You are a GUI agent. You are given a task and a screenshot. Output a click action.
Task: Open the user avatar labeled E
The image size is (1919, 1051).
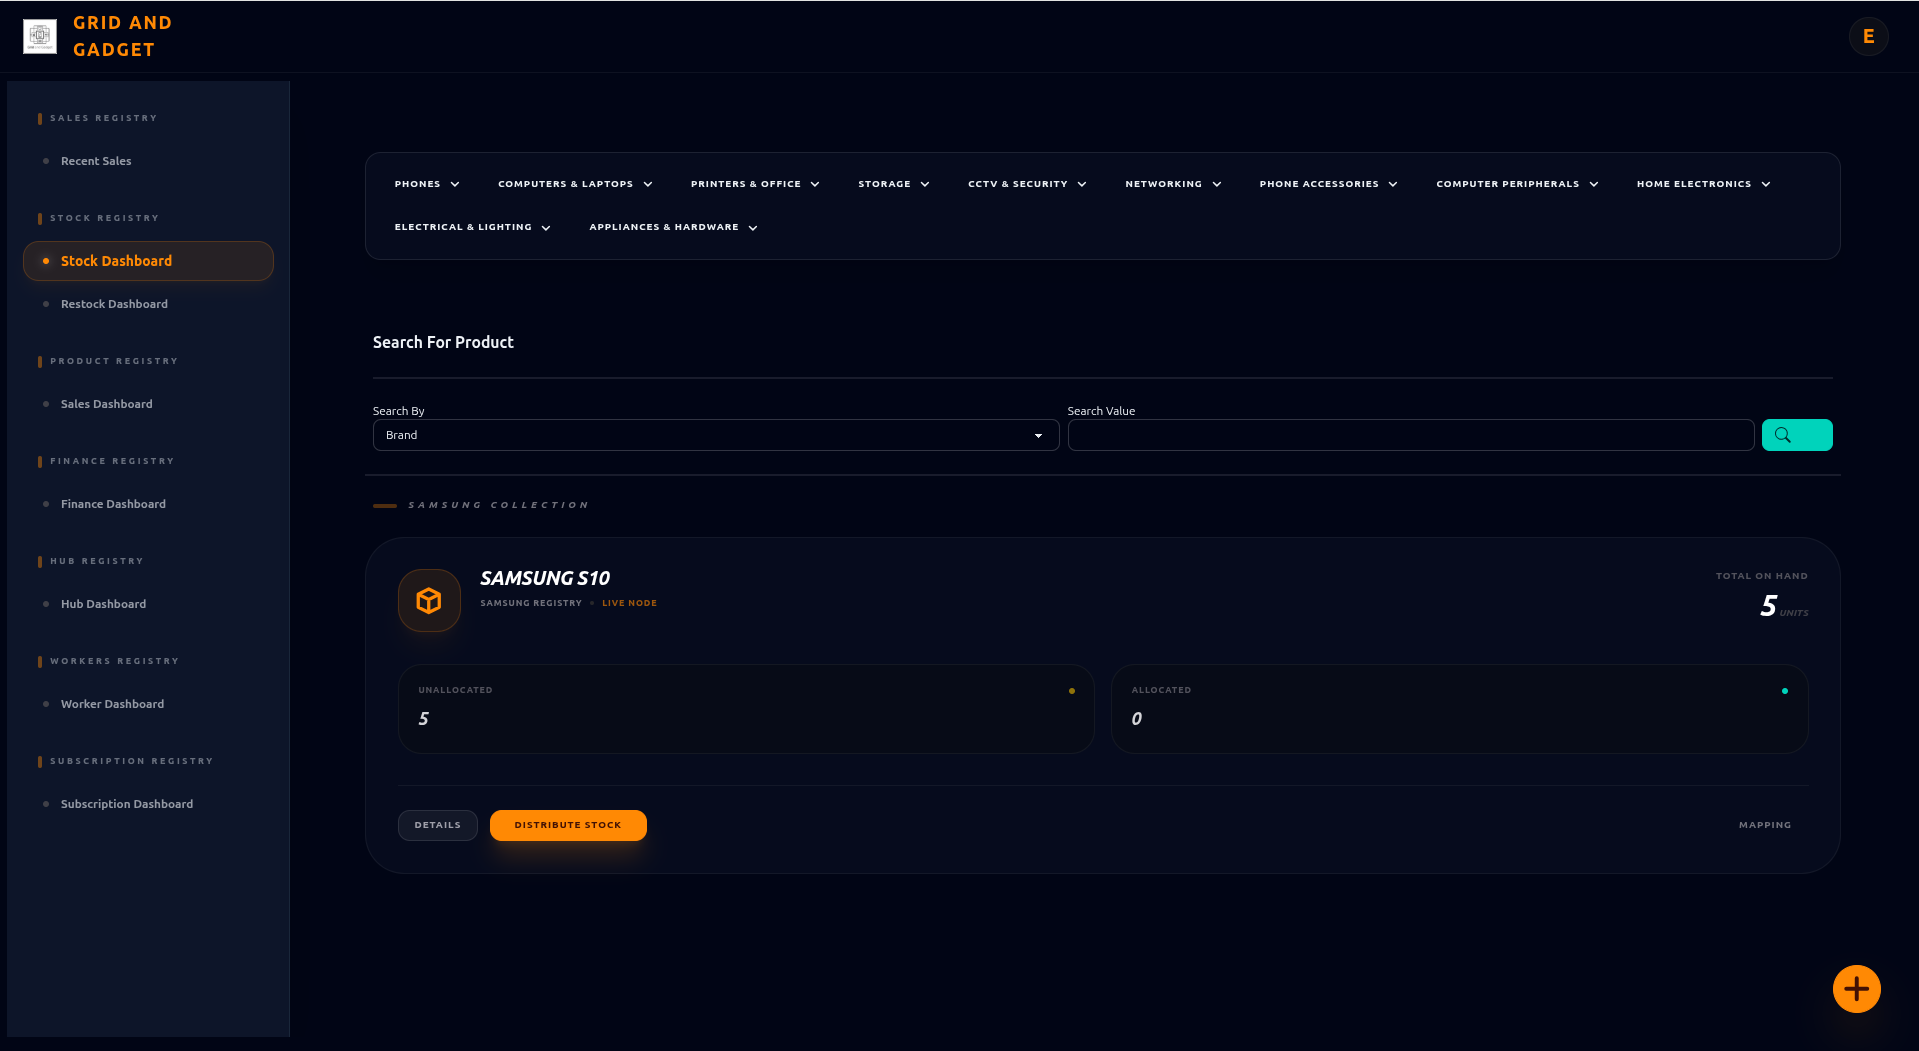1868,36
